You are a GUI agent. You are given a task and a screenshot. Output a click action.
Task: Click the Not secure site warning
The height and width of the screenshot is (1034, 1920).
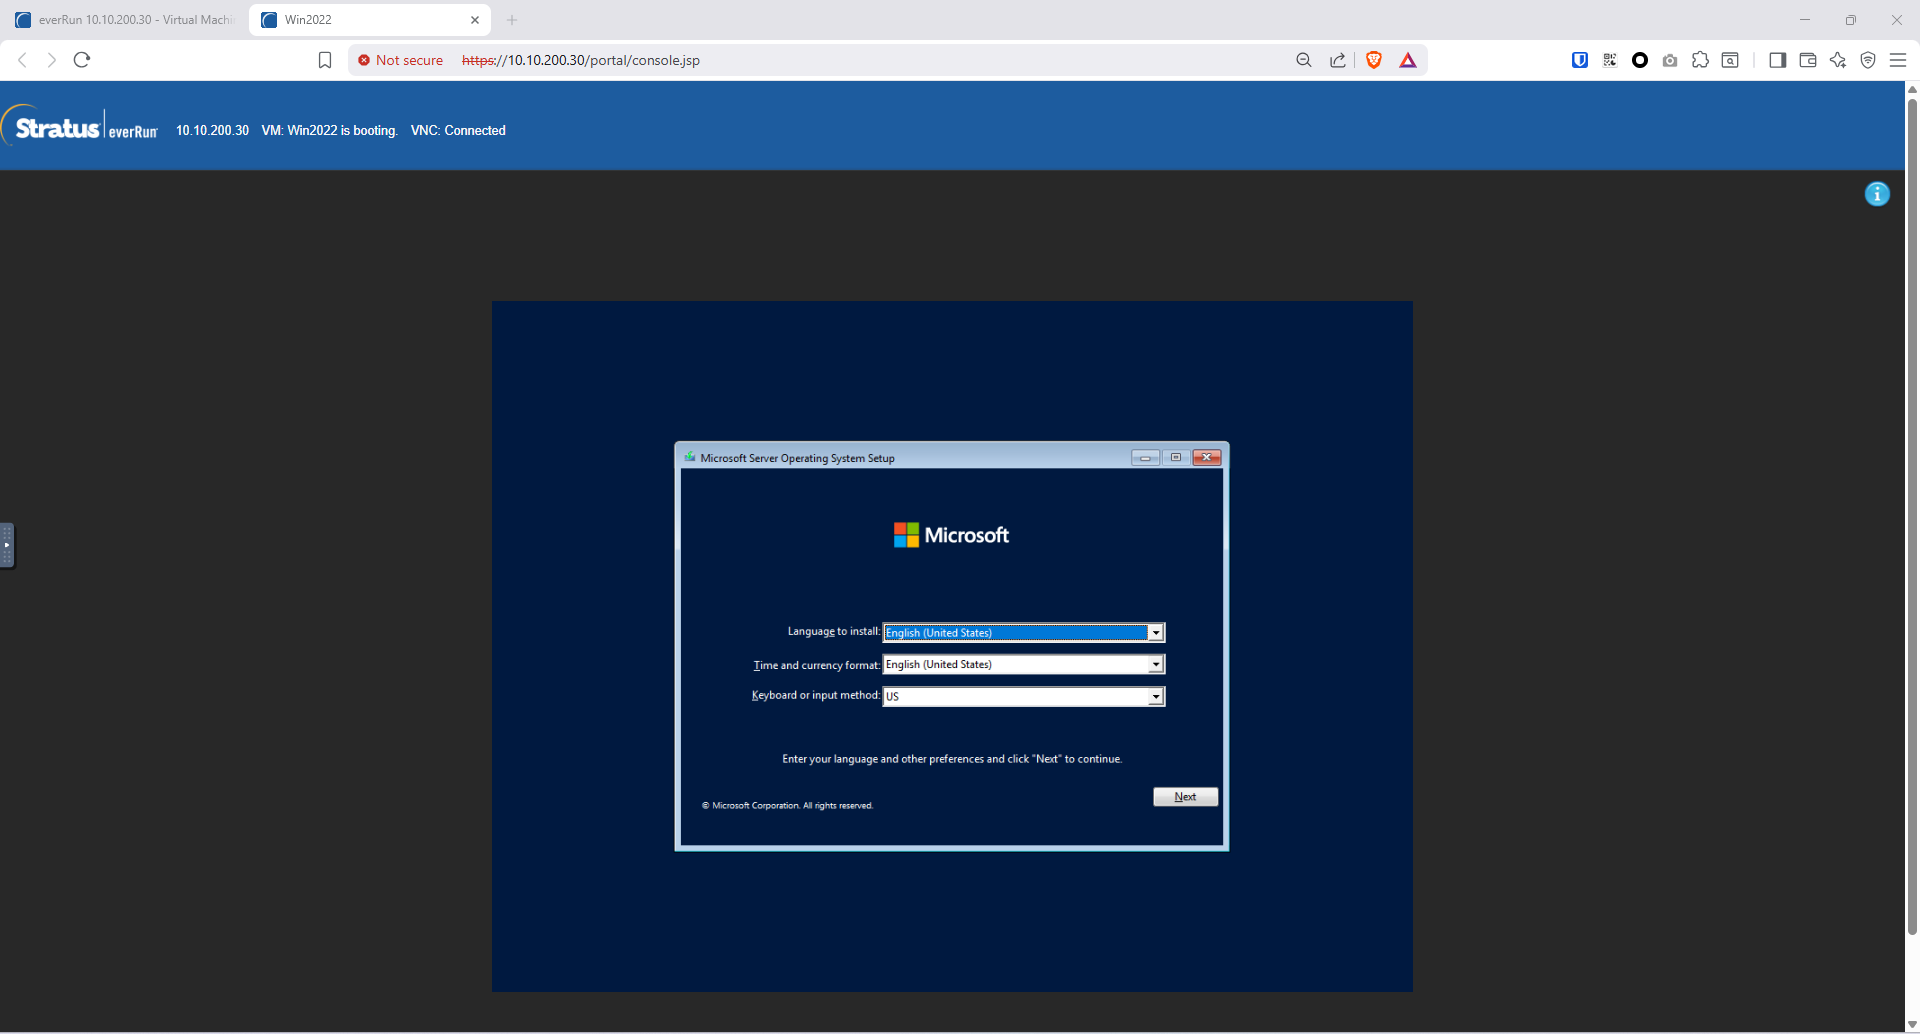click(x=400, y=60)
